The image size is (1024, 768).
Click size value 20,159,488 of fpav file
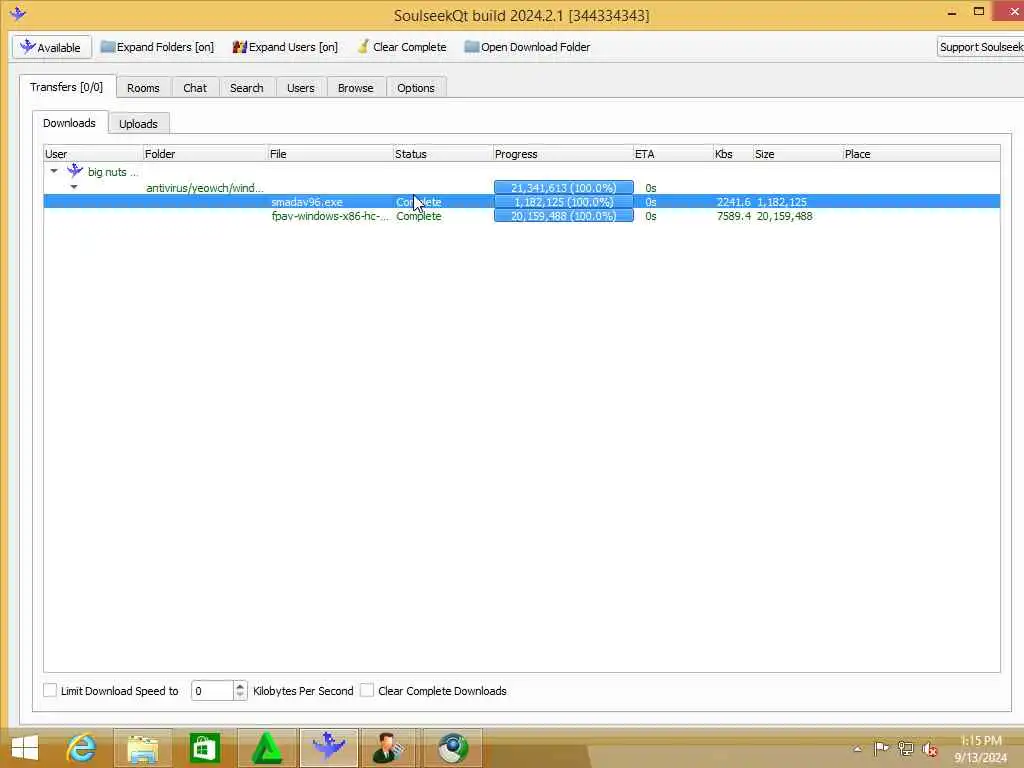pos(784,216)
